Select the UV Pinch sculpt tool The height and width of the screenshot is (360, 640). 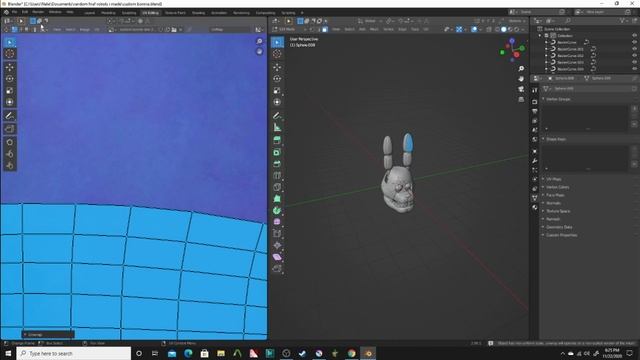[x=10, y=165]
